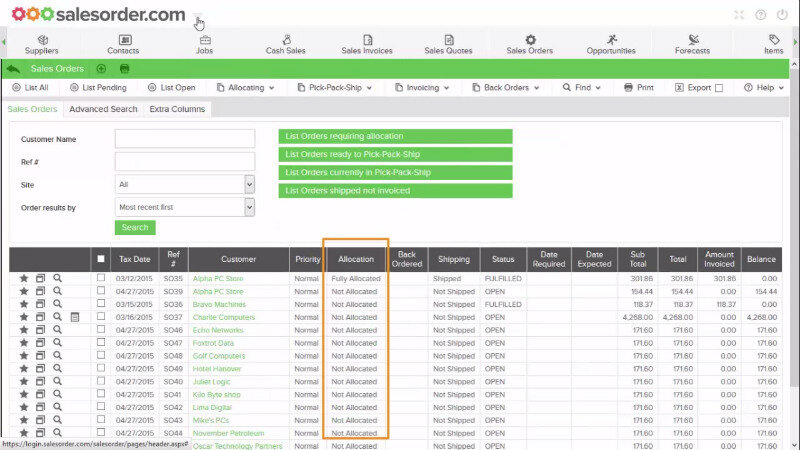The image size is (800, 450).
Task: Tick the checkbox for order SO39
Action: point(101,291)
